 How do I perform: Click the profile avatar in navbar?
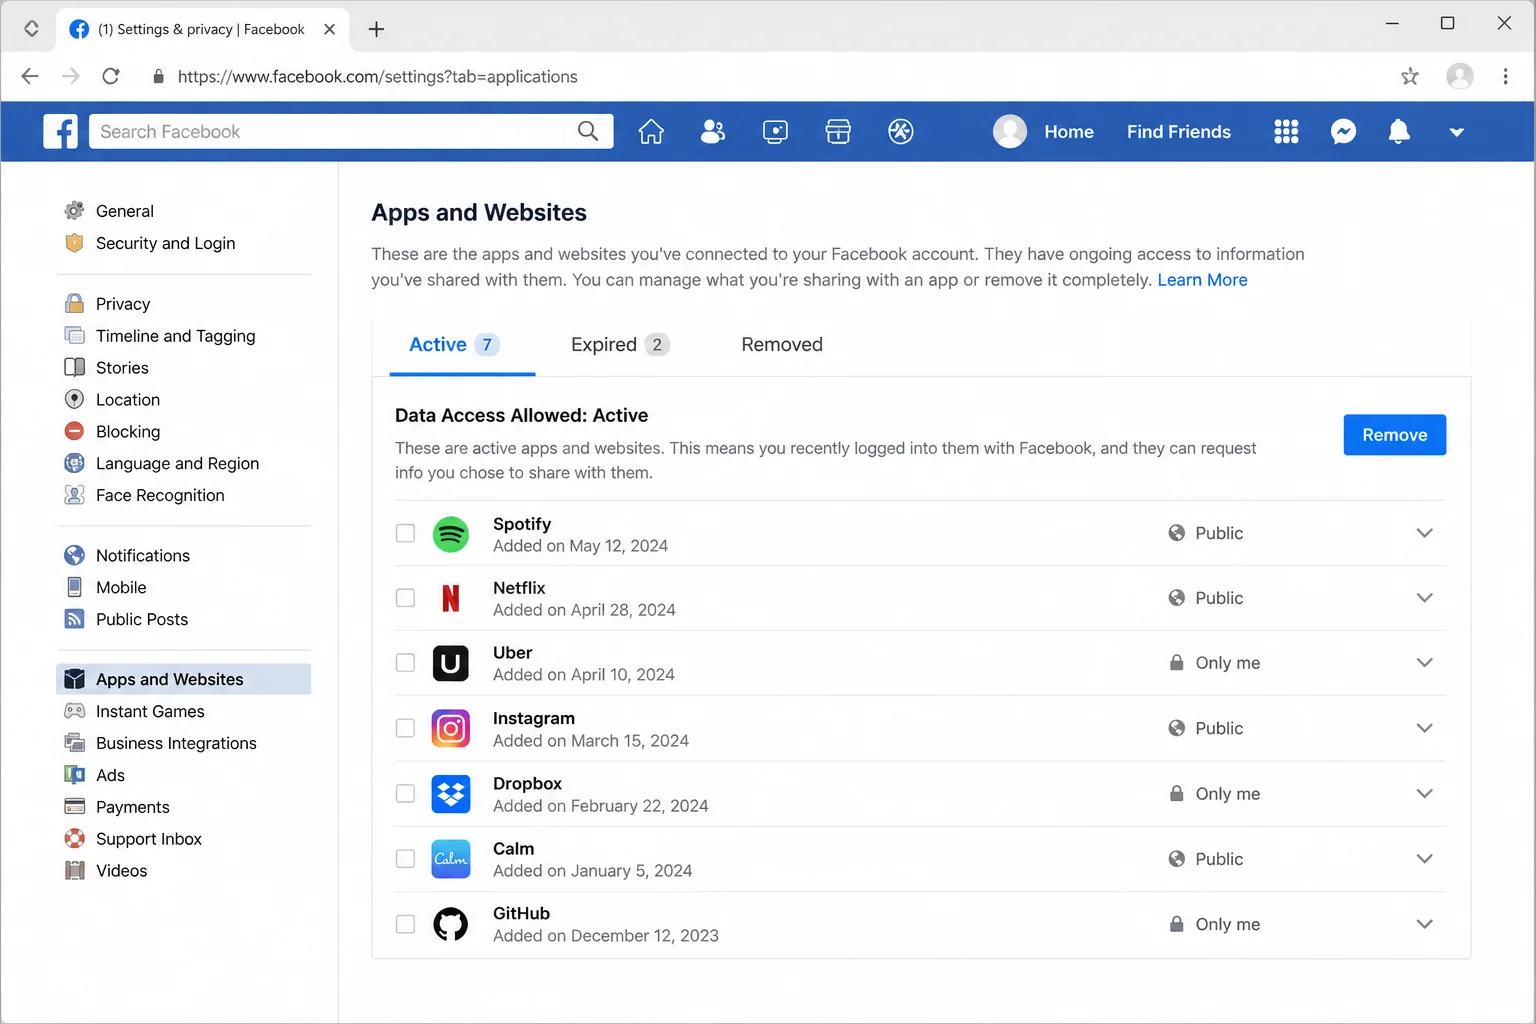click(1010, 131)
